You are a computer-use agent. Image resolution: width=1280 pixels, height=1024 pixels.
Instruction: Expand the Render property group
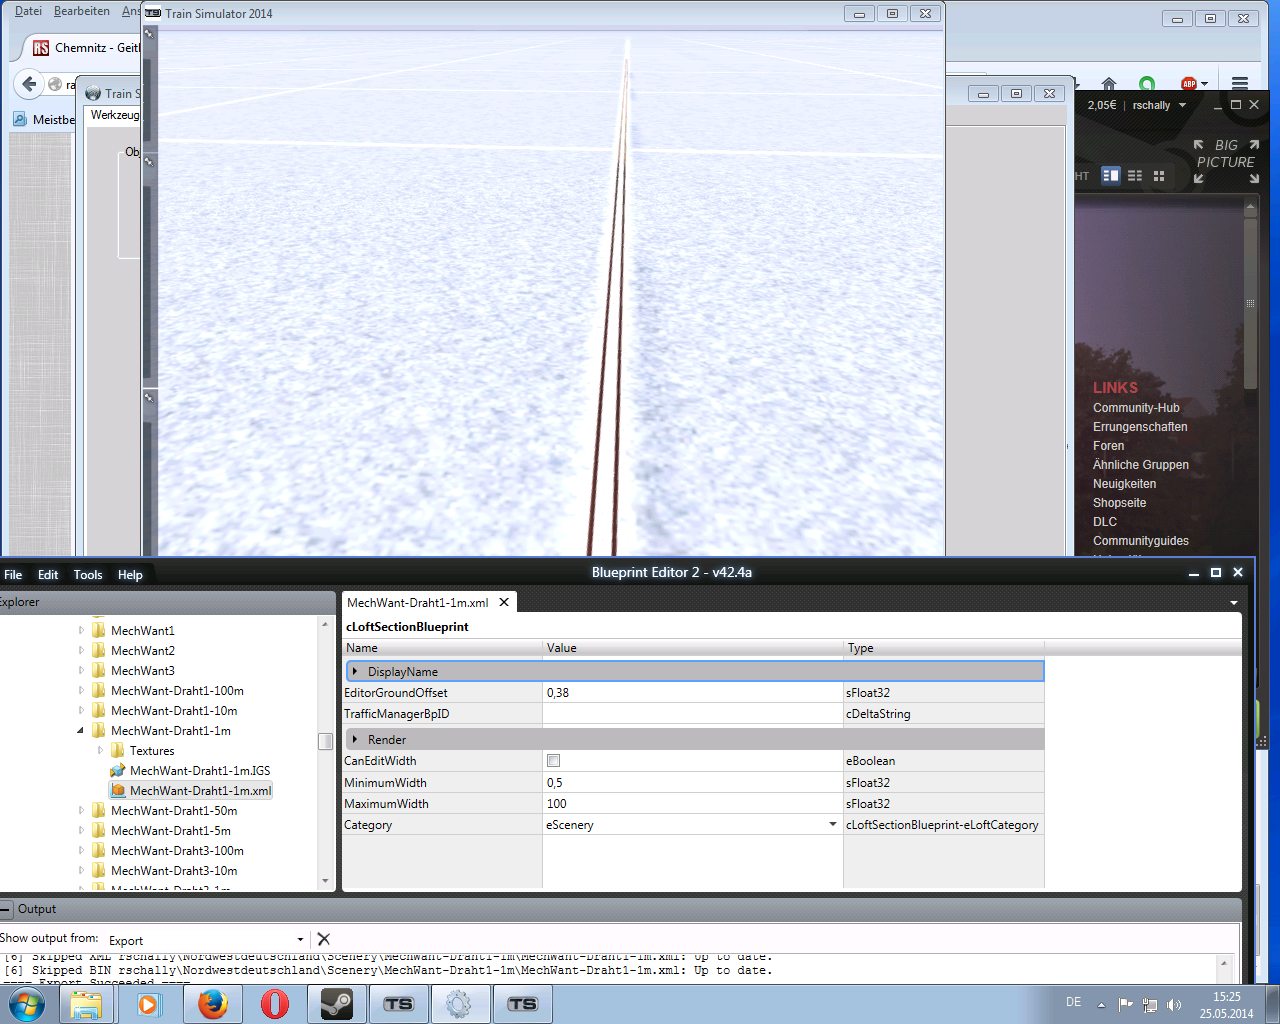coord(355,739)
